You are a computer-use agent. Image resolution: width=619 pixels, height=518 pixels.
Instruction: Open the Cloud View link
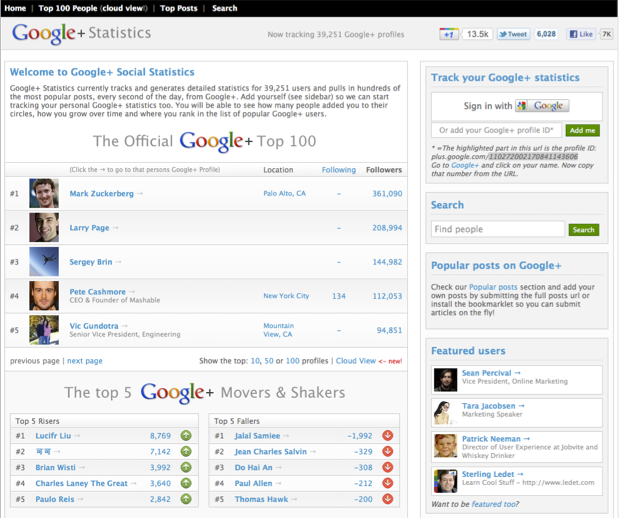point(356,361)
